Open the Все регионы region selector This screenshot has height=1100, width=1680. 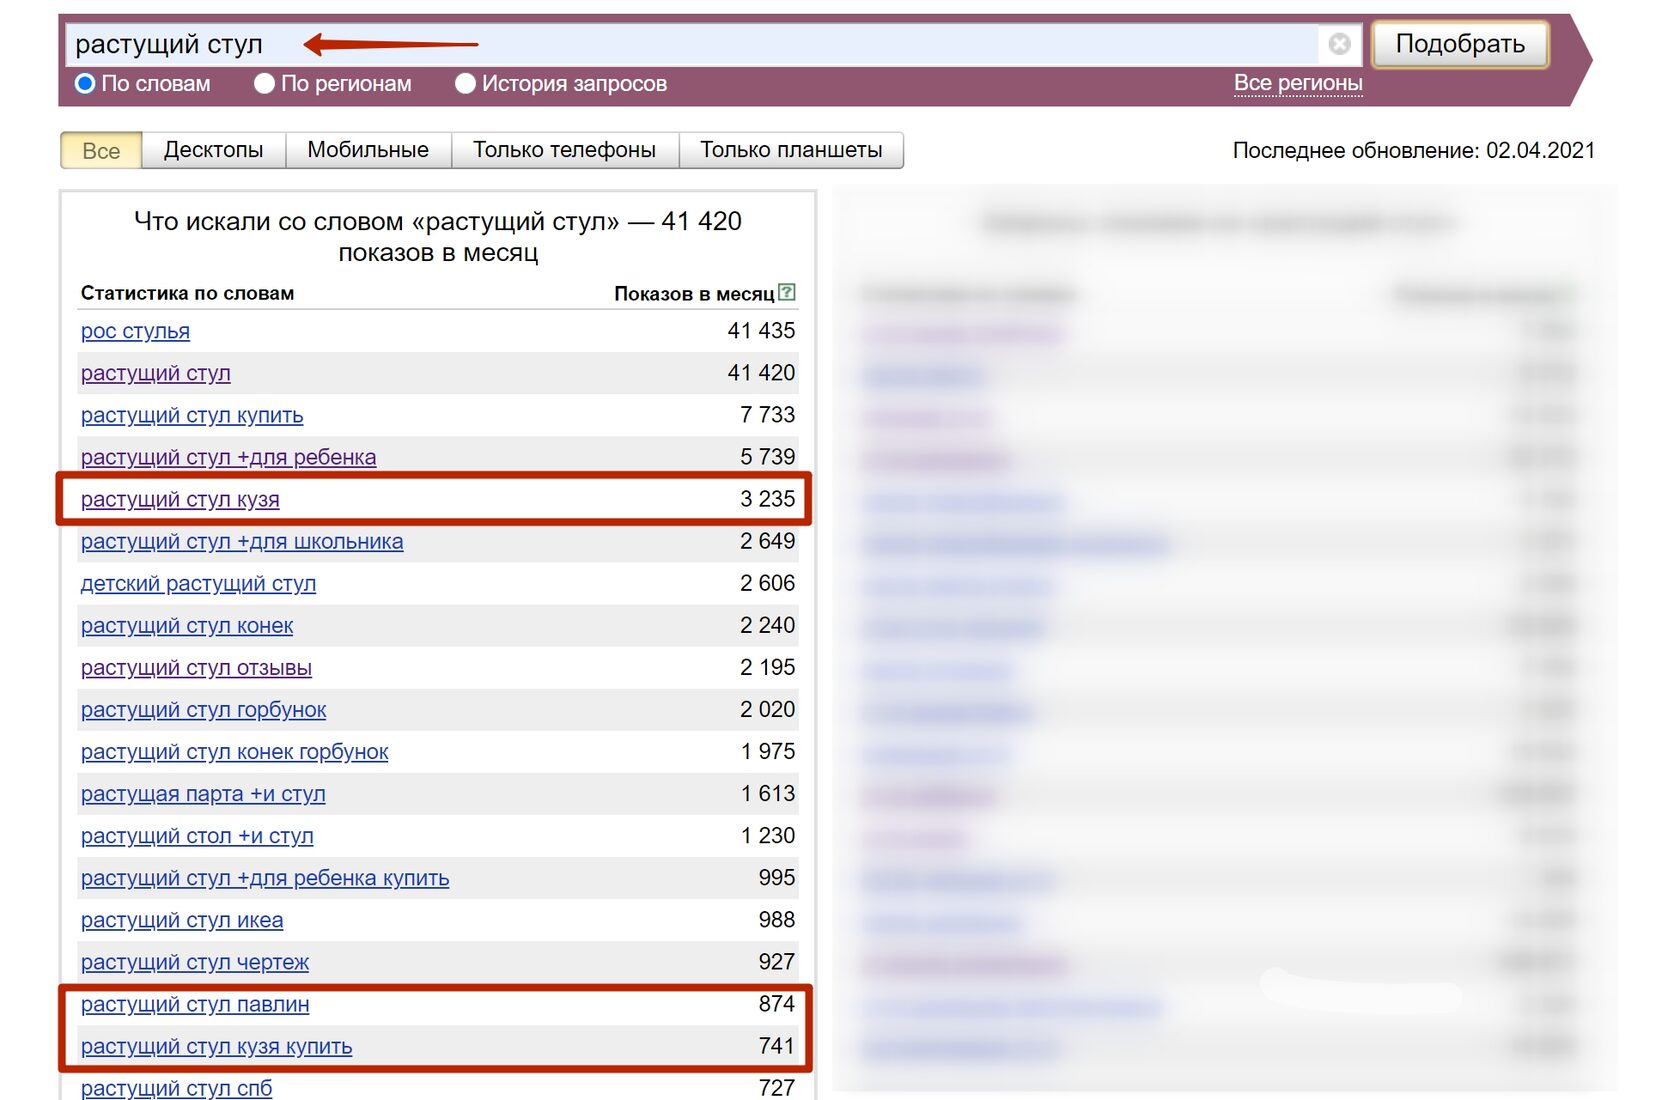1298,83
